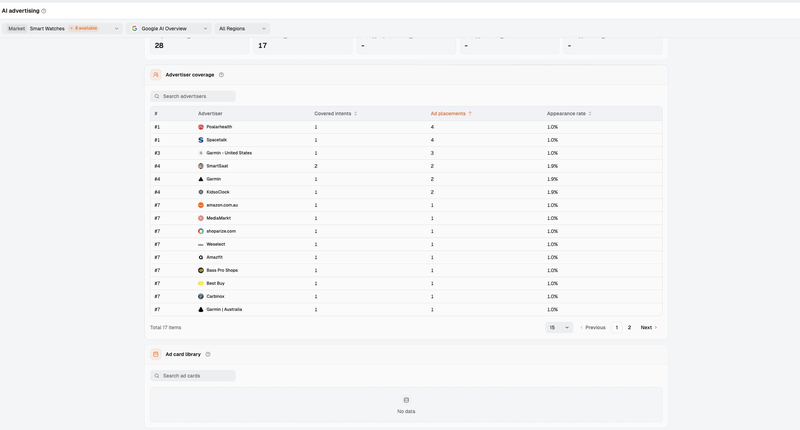Click the Poalarhealth logo icon
800x430 pixels.
click(201, 127)
